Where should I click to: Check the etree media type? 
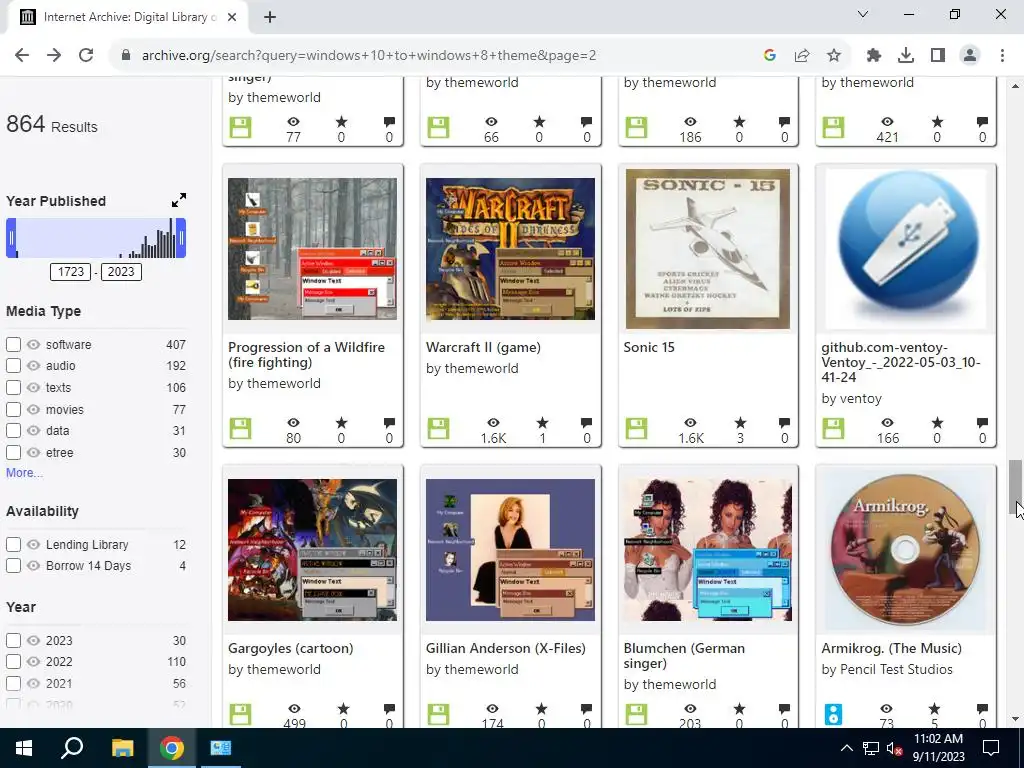[13, 453]
